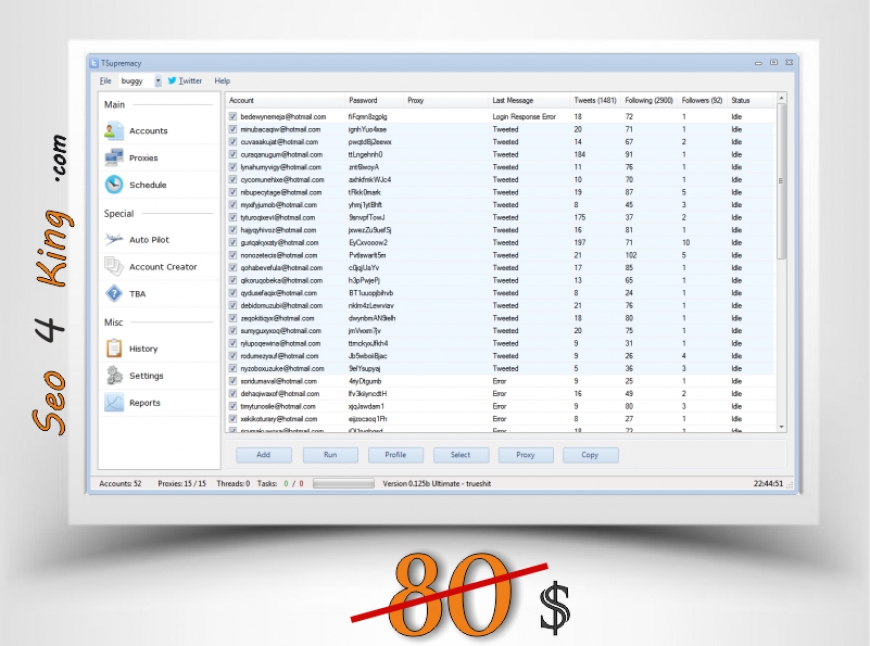Click the scrollbar up arrow
This screenshot has width=870, height=646.
tap(781, 98)
